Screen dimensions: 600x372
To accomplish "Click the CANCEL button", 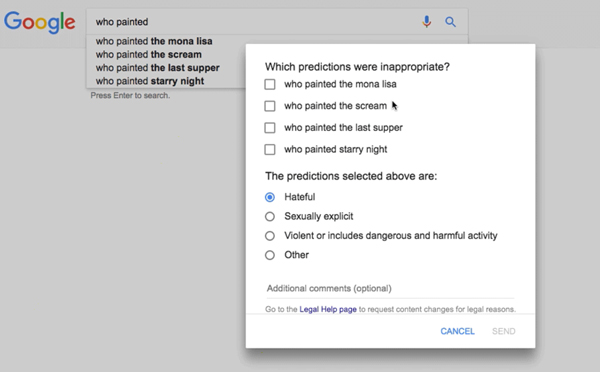I will click(457, 331).
